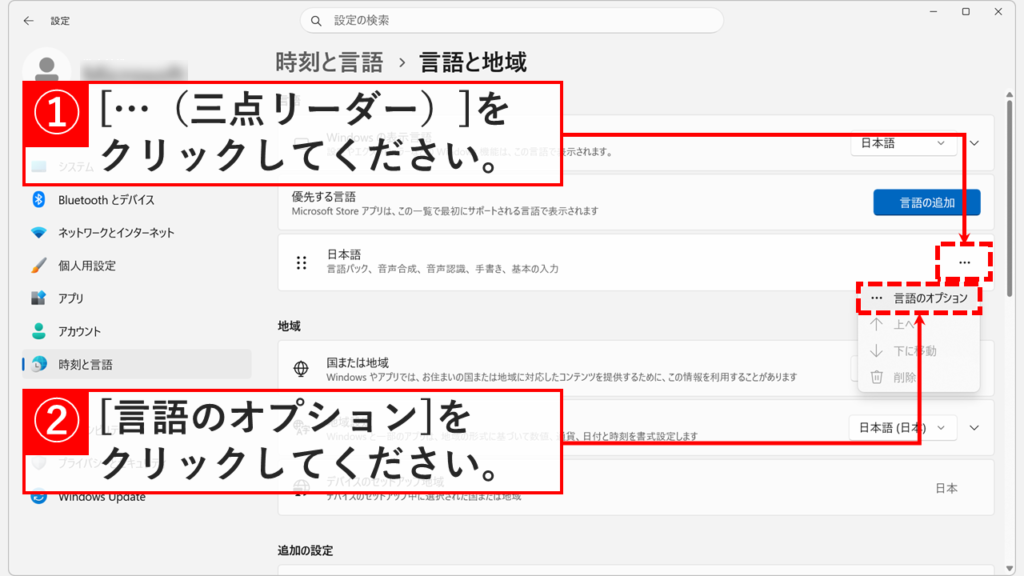This screenshot has height=576, width=1024.
Task: Click the down arrow icon beside 下に移動
Action: (876, 351)
